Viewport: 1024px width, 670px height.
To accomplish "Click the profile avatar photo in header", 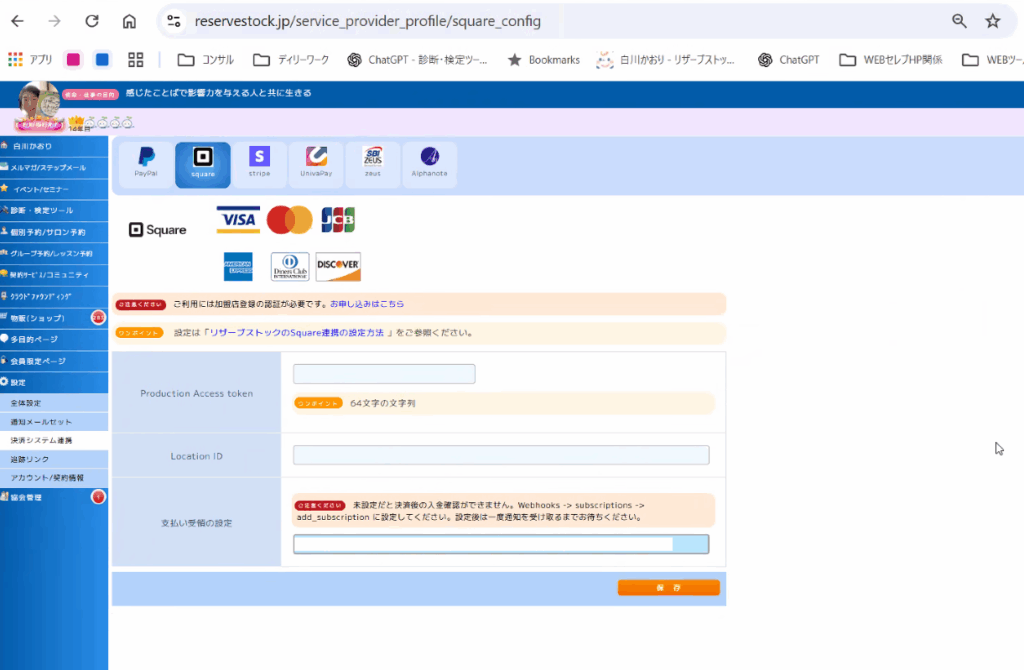I will (x=38, y=104).
